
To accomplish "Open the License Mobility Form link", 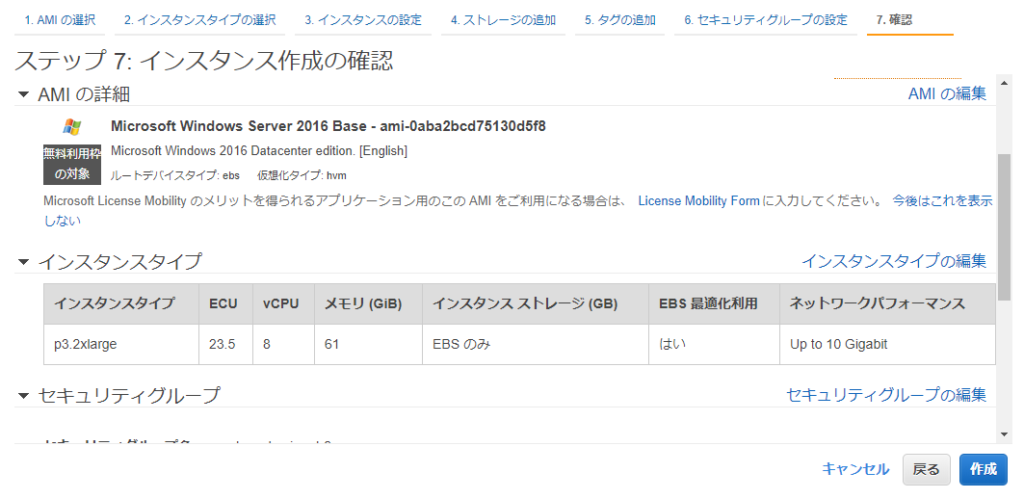I will click(698, 201).
